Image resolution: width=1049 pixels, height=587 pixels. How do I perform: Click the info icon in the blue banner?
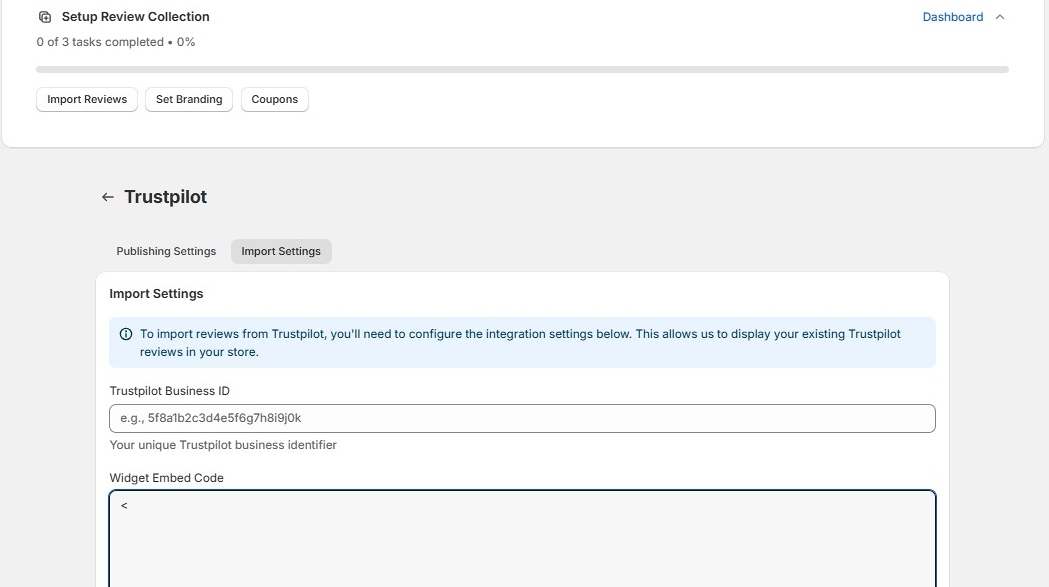coord(126,334)
